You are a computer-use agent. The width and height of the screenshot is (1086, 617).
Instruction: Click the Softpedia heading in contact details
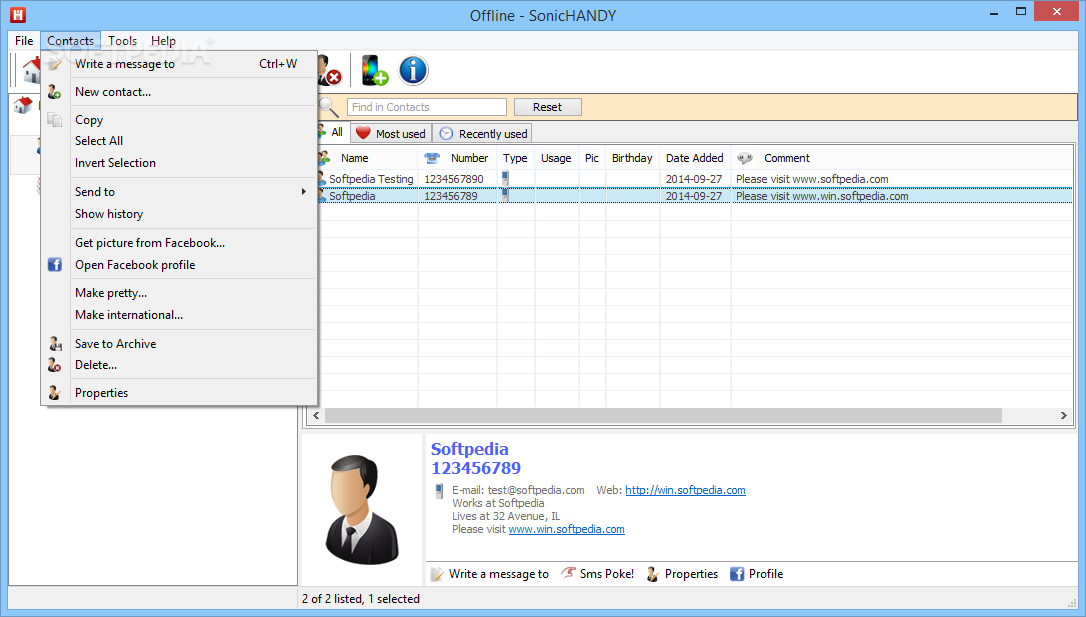pos(470,449)
